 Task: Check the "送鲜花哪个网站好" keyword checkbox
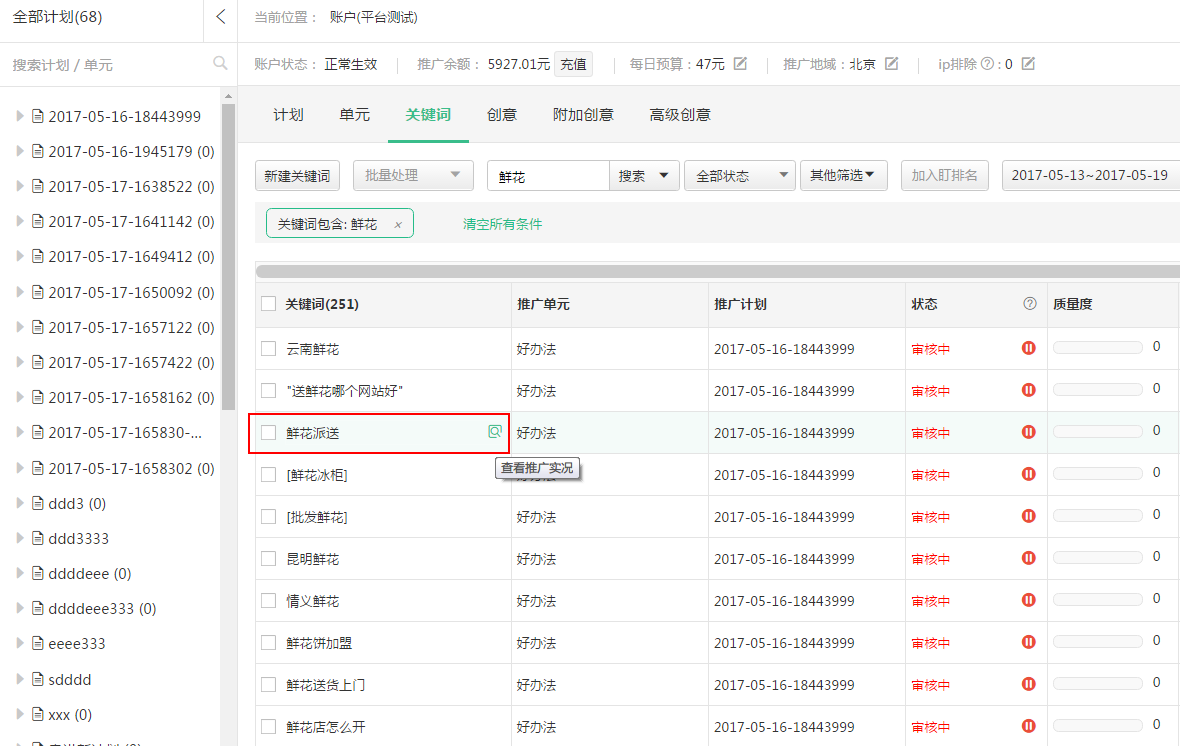pos(268,391)
